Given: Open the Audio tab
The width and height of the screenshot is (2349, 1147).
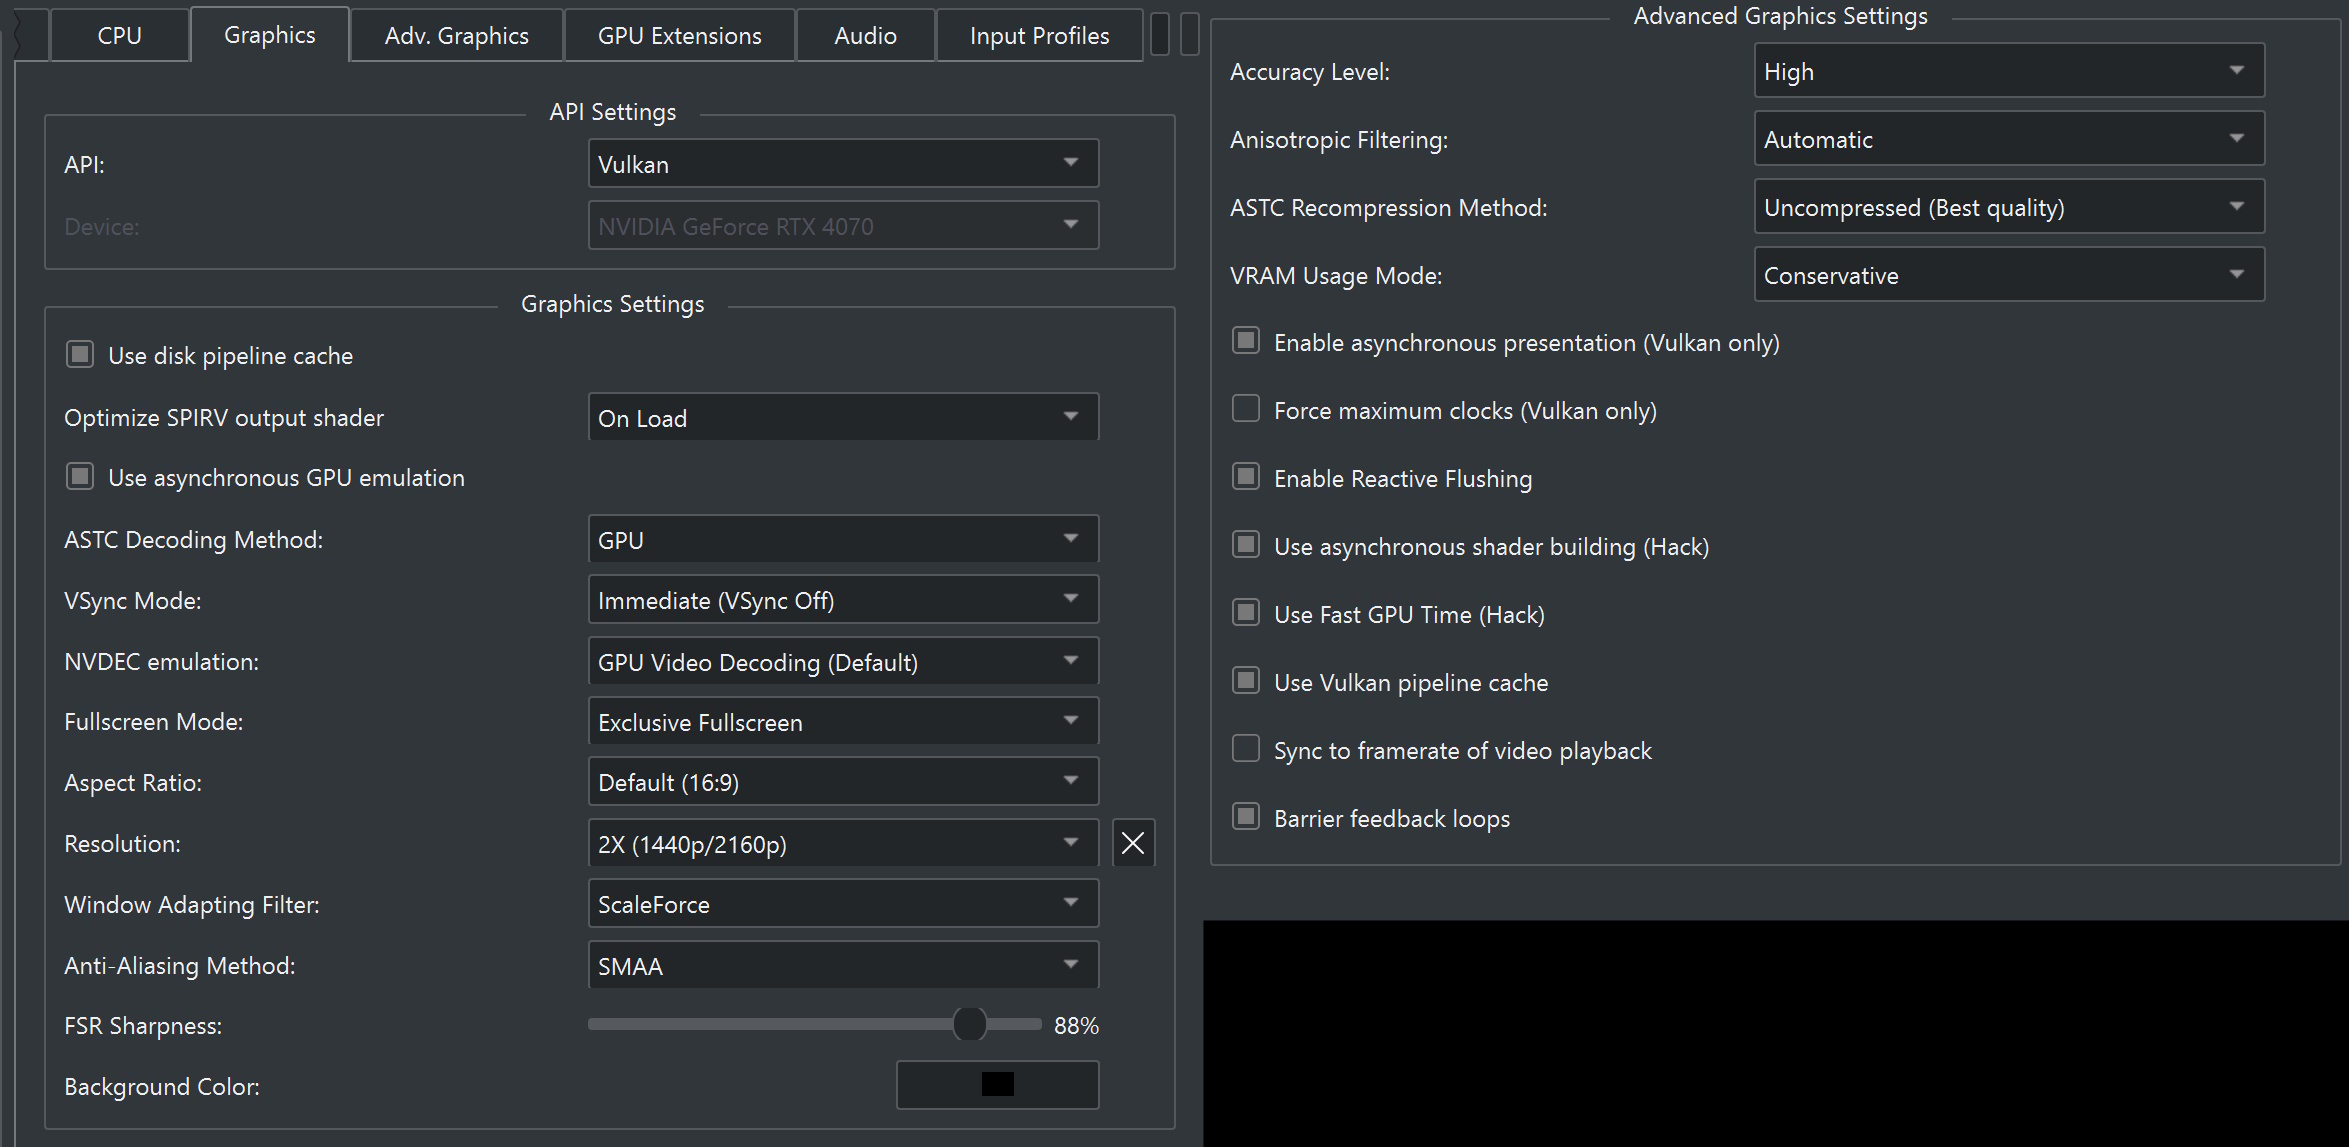Looking at the screenshot, I should click(866, 35).
